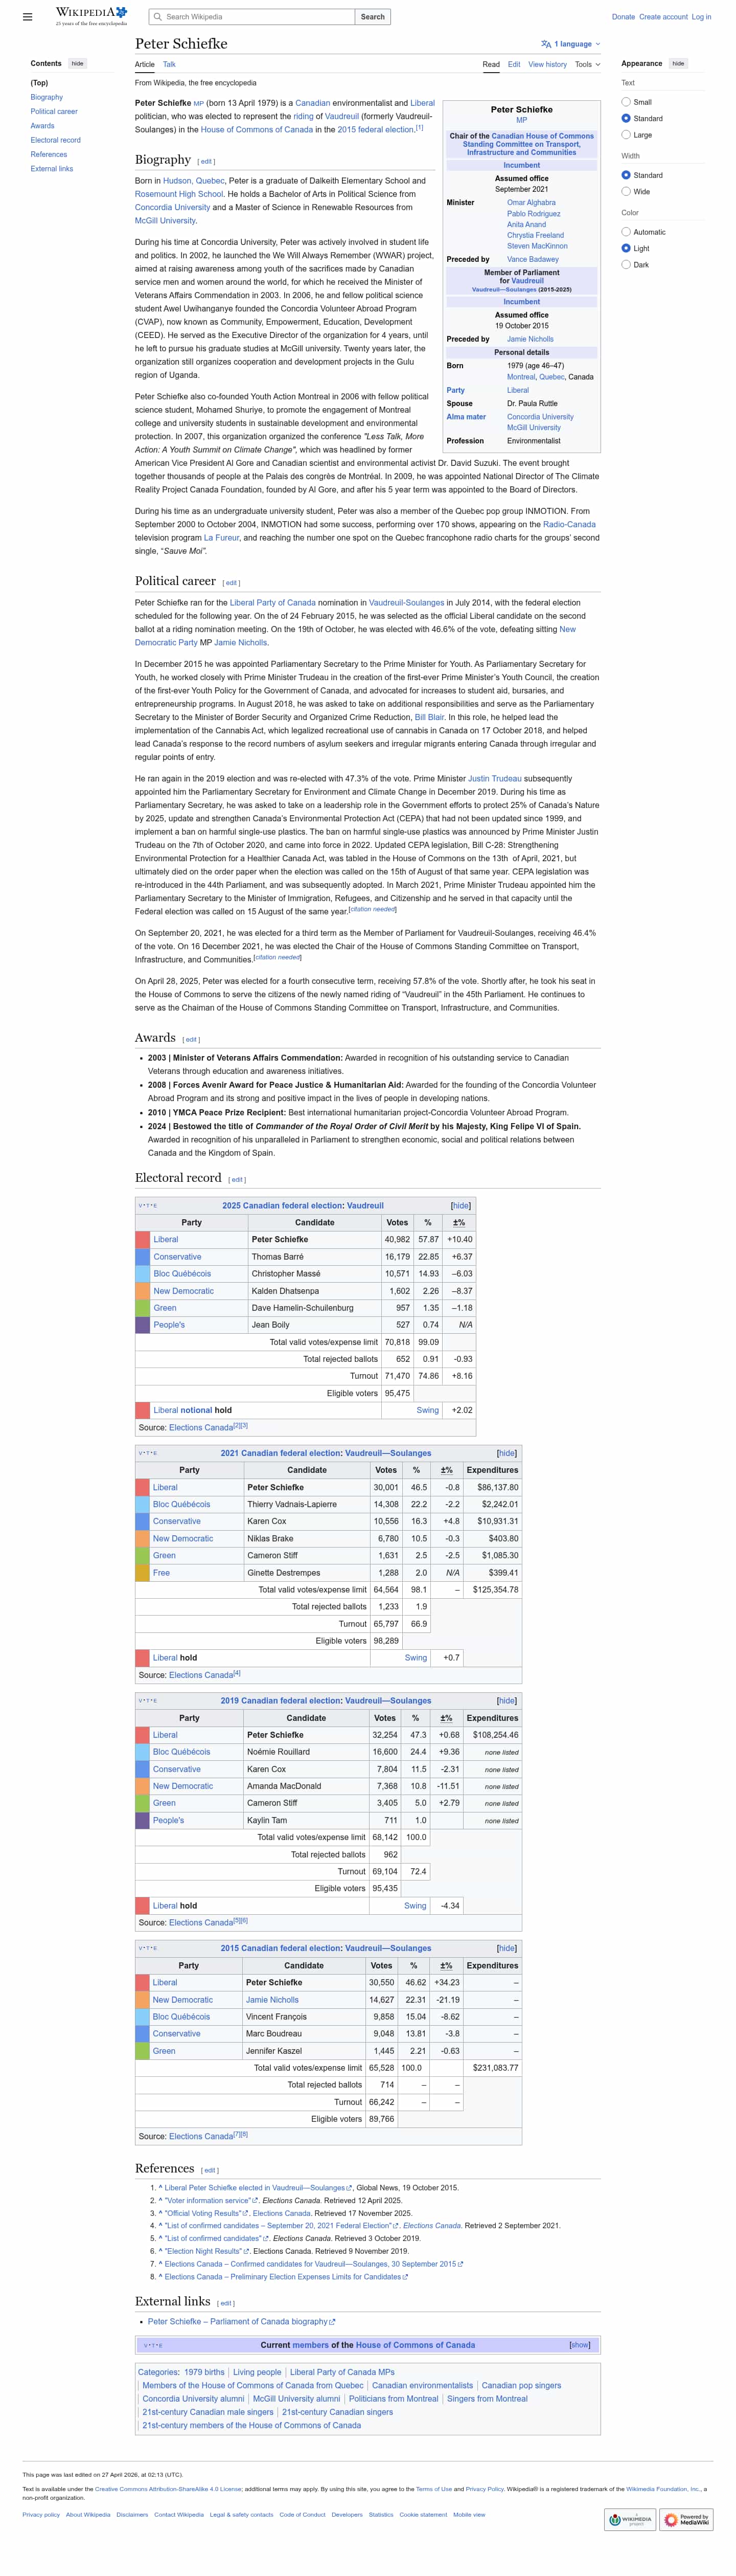The height and width of the screenshot is (2576, 736).
Task: Click Wikimedia project badge in footer
Action: click(630, 2518)
